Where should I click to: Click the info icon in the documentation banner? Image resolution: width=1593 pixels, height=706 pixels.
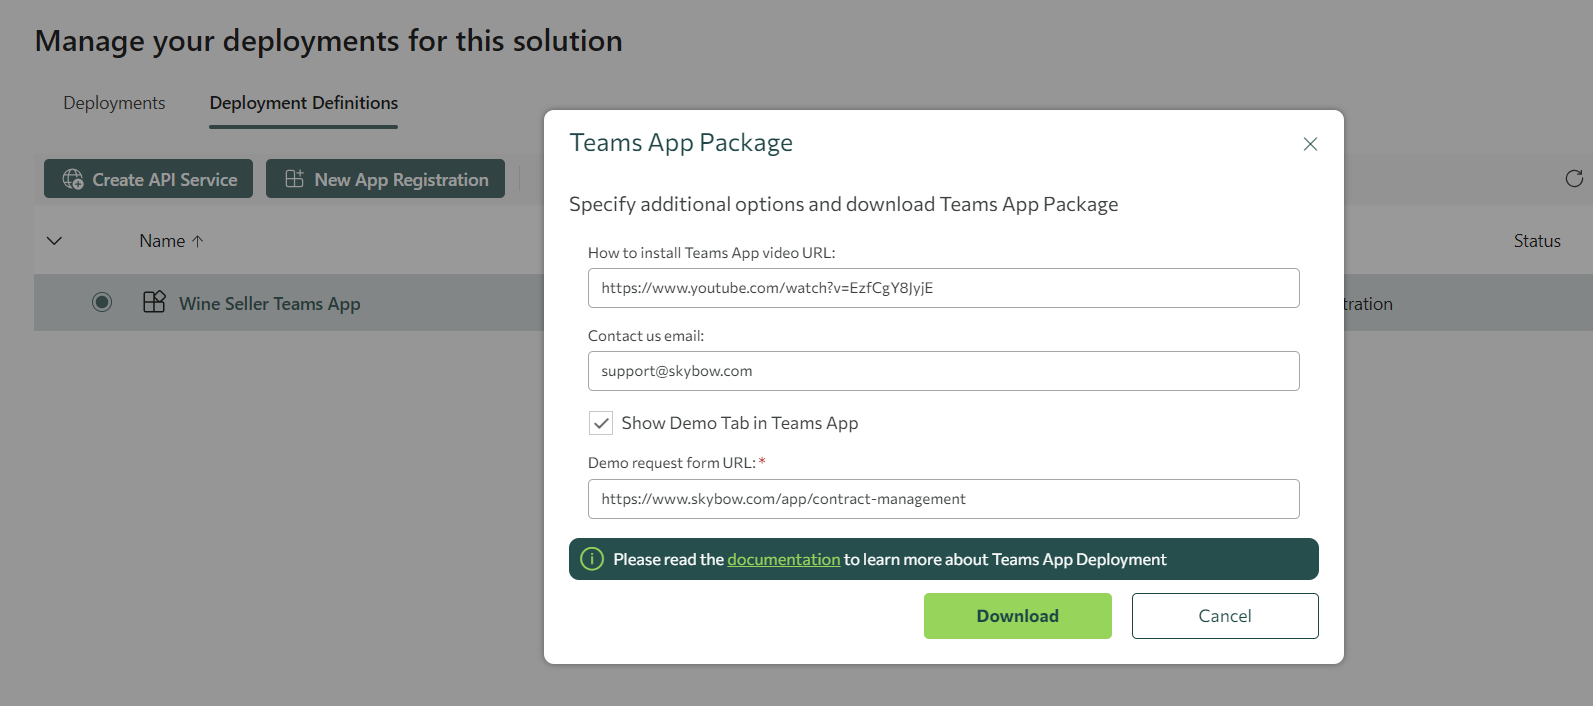(592, 559)
